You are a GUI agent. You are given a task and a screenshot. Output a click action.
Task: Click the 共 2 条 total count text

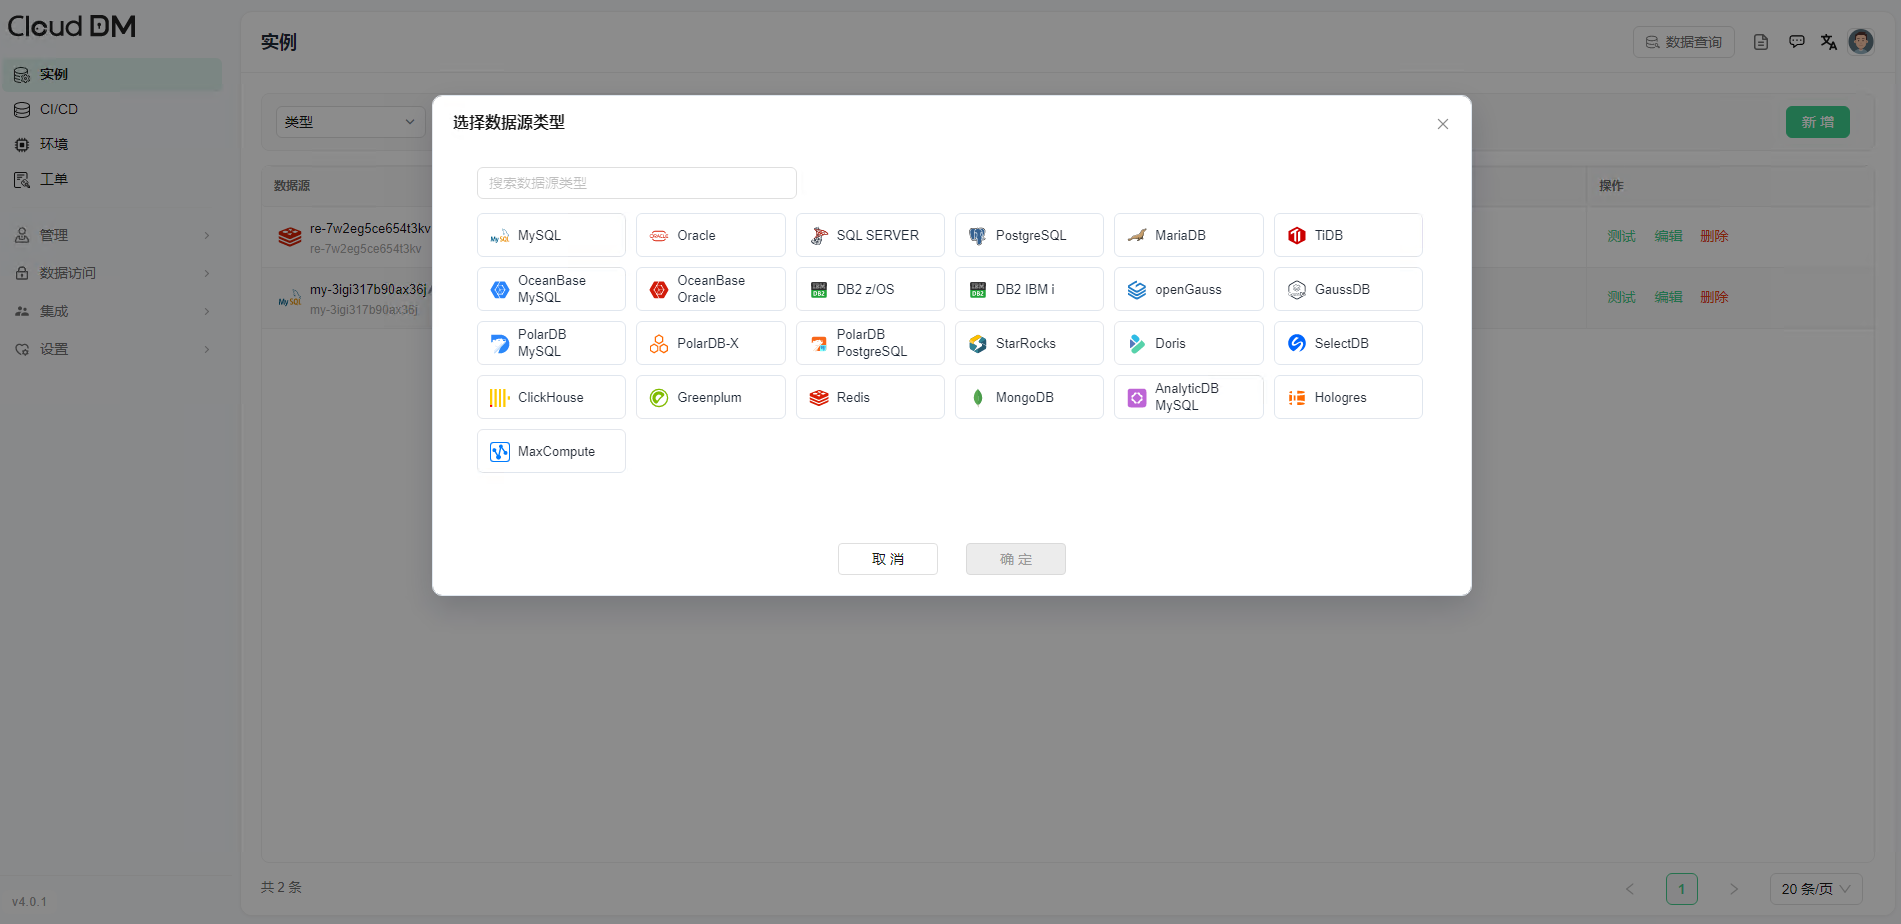(281, 888)
